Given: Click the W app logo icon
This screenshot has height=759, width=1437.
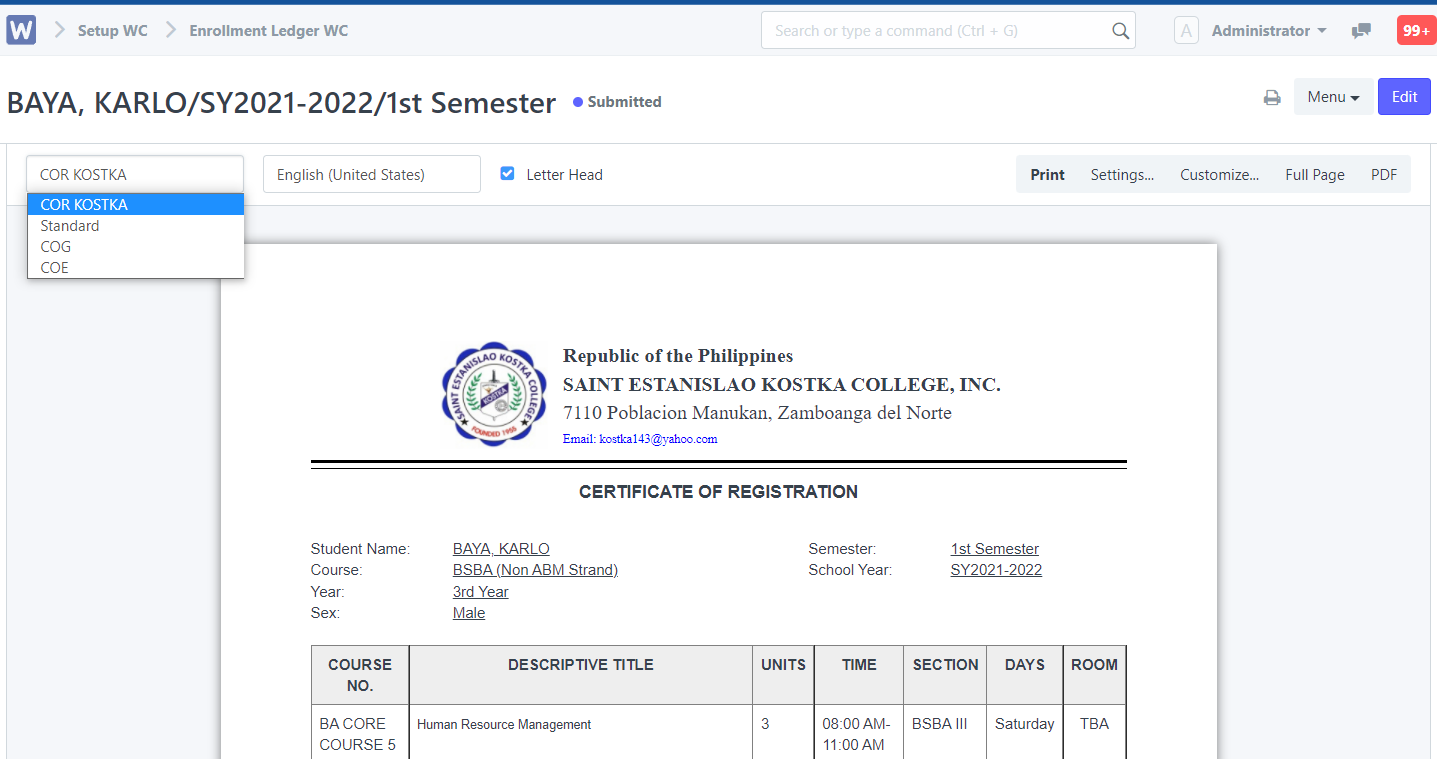Looking at the screenshot, I should click(21, 30).
